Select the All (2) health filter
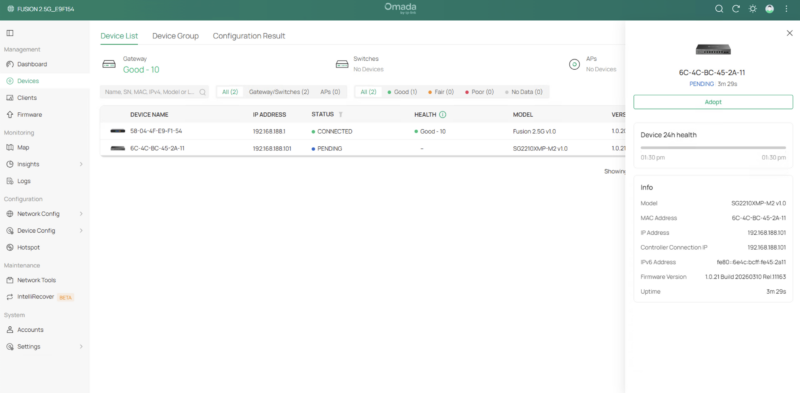 pos(368,92)
